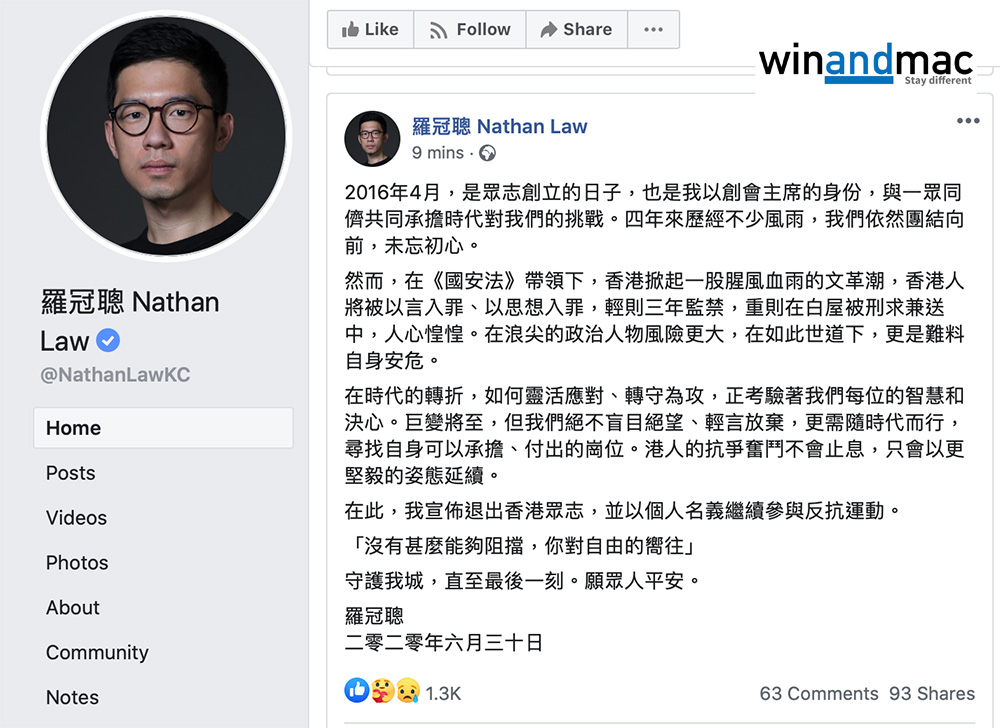Click the thumbs-up reaction icon below post

click(x=356, y=692)
